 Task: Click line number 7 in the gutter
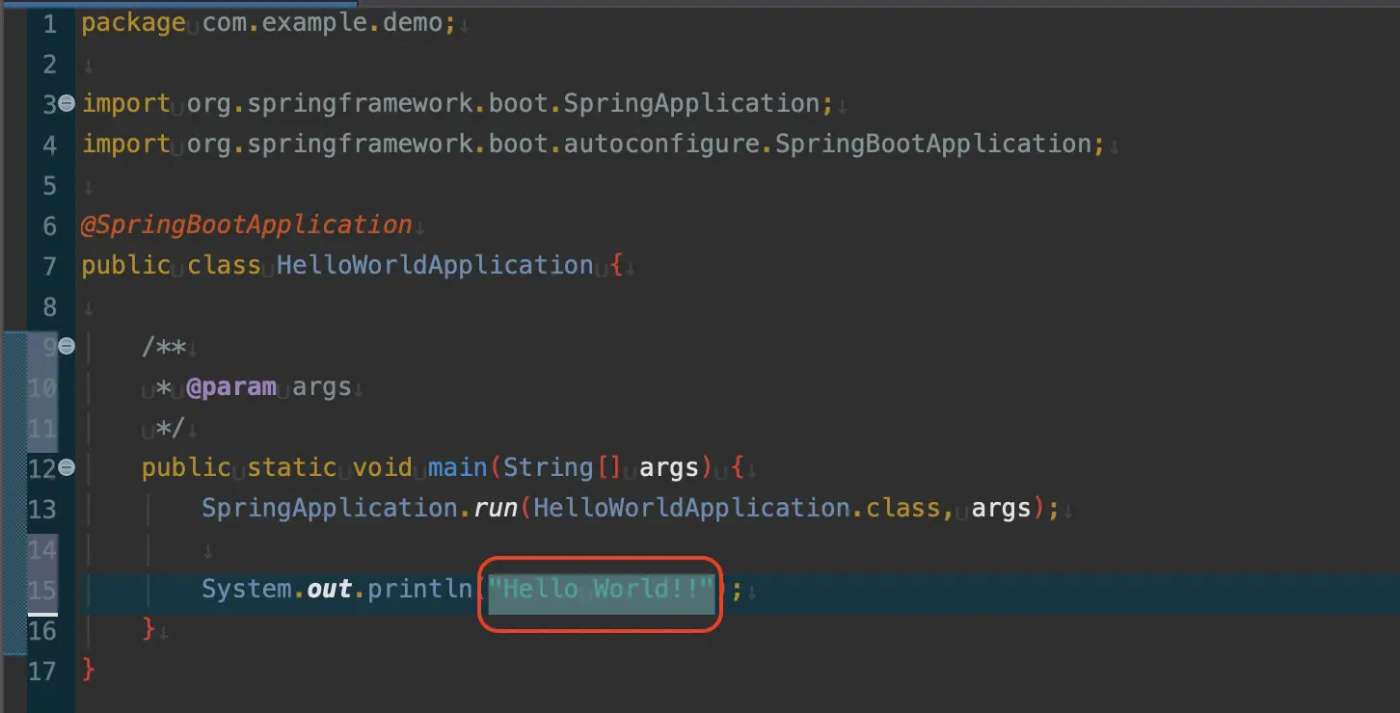49,266
